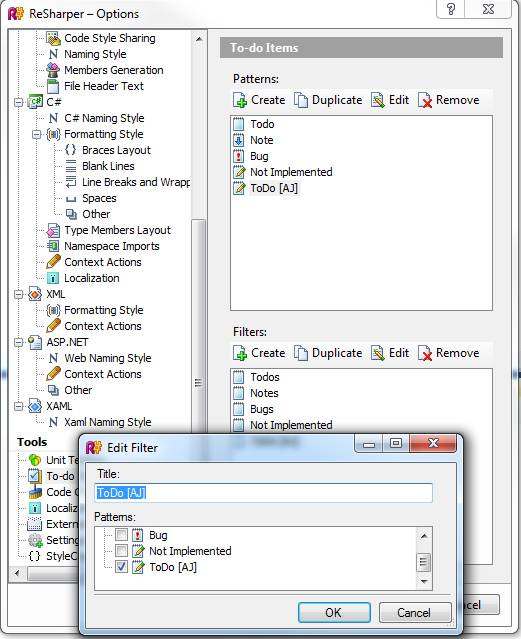The height and width of the screenshot is (639, 521).
Task: Open Naming Style options page
Action: click(x=86, y=54)
